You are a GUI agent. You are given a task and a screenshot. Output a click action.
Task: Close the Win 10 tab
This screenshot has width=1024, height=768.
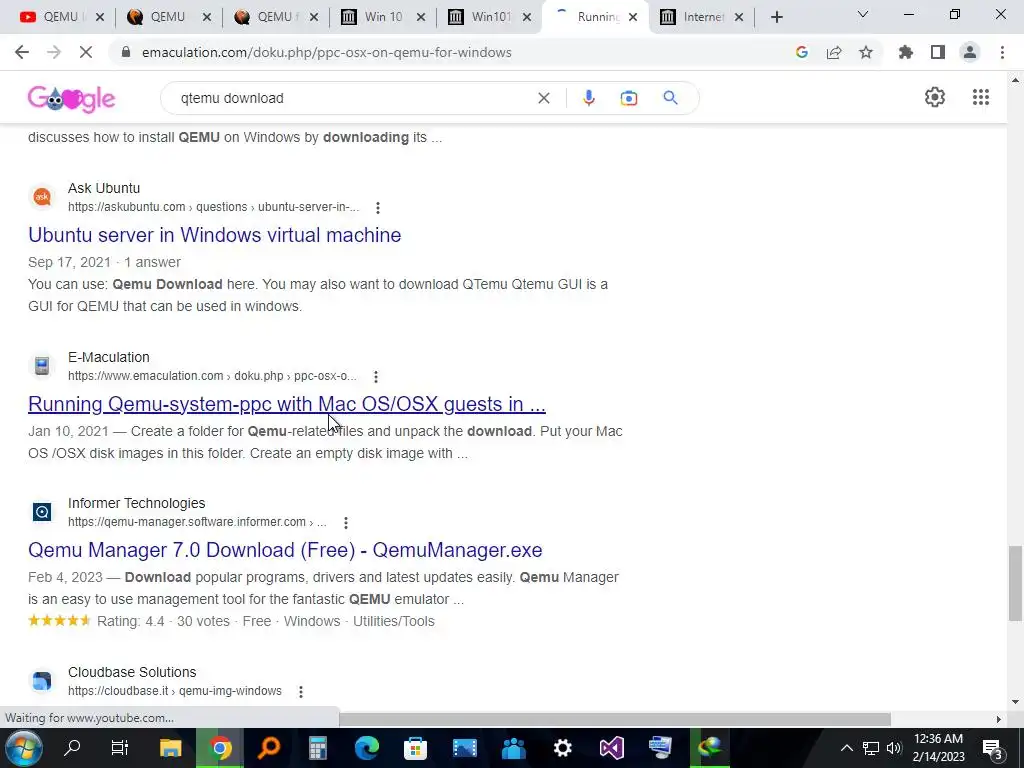coord(421,18)
